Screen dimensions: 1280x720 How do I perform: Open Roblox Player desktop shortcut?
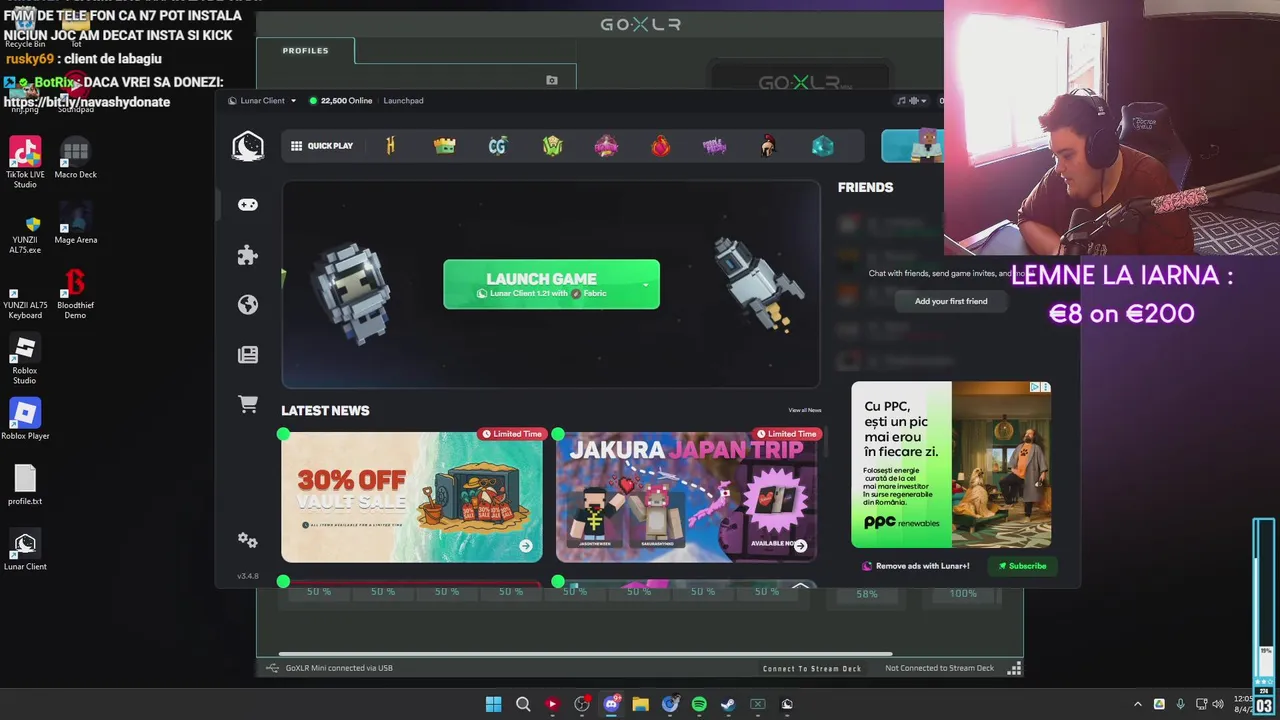[25, 418]
